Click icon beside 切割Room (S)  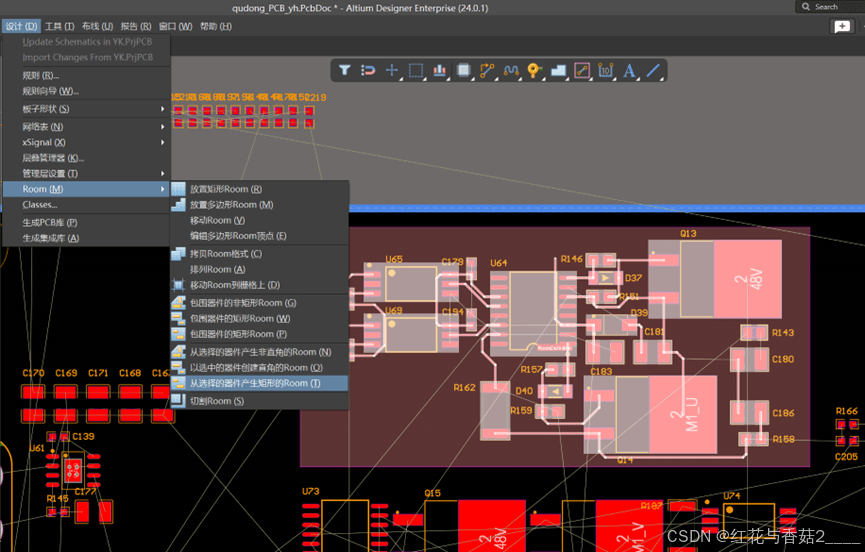click(x=178, y=401)
